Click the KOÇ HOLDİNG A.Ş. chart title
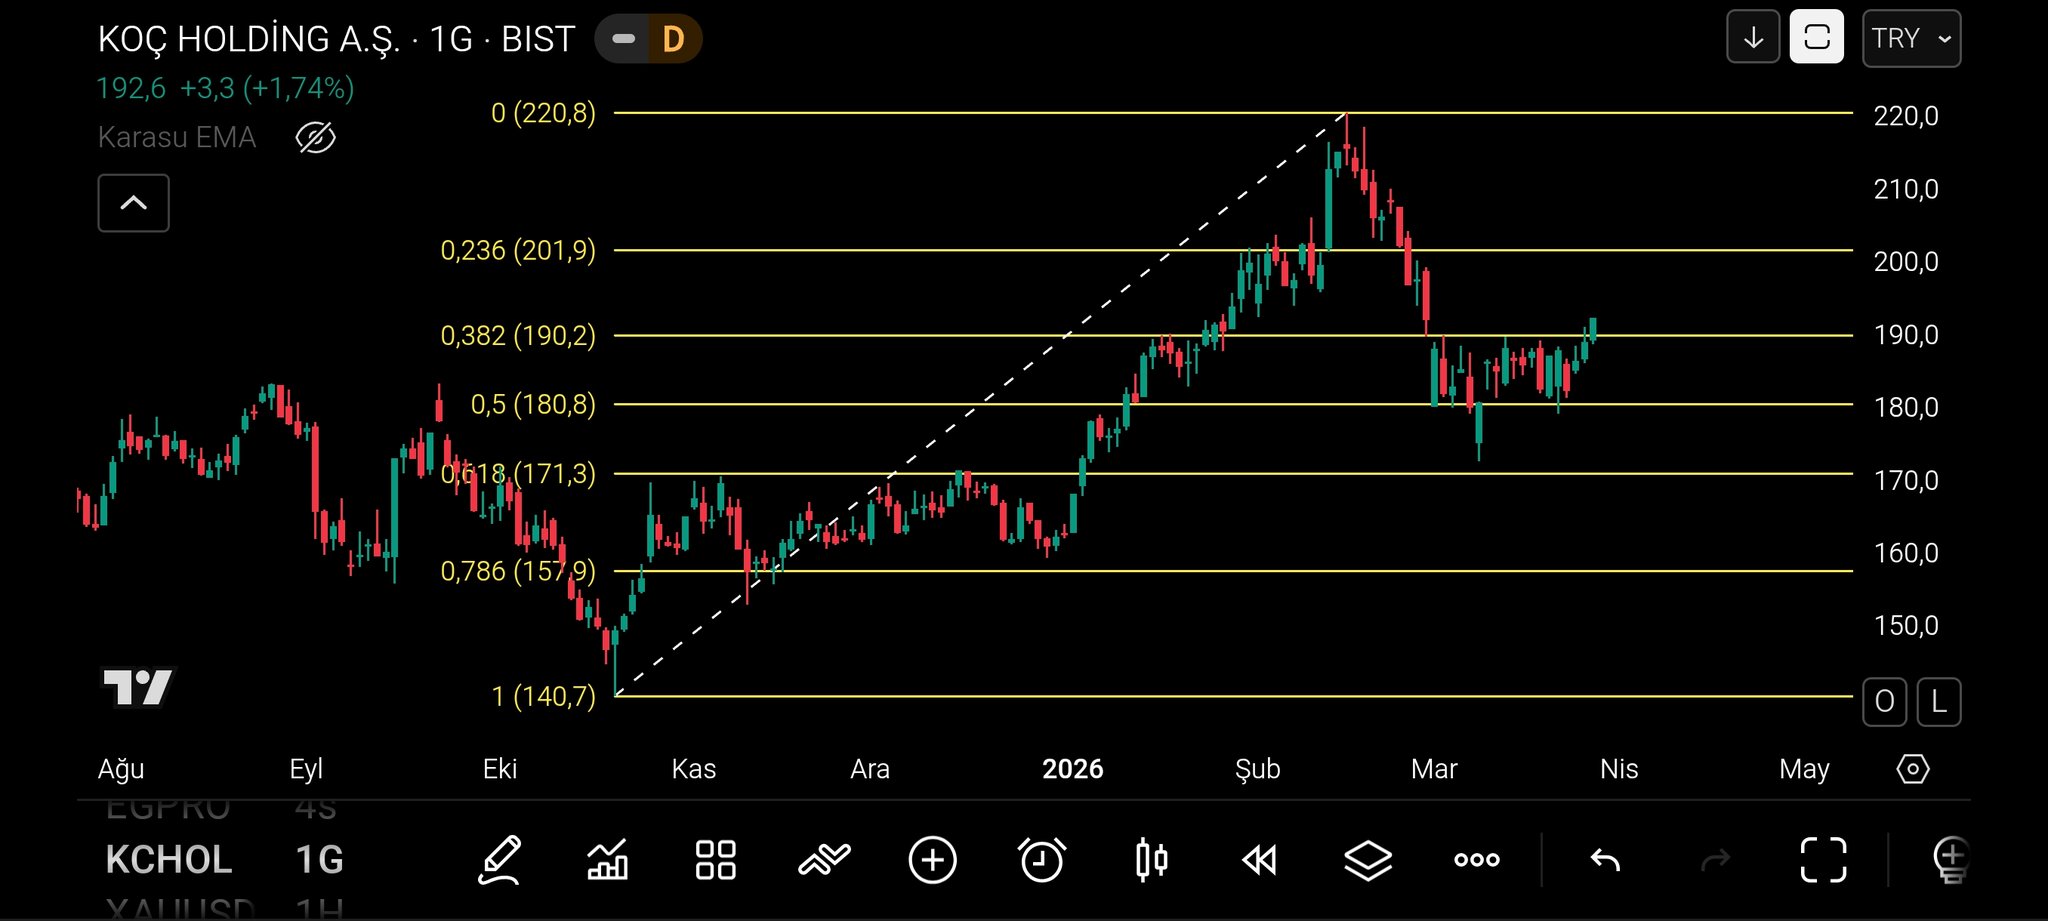The height and width of the screenshot is (921, 2048). [x=249, y=39]
